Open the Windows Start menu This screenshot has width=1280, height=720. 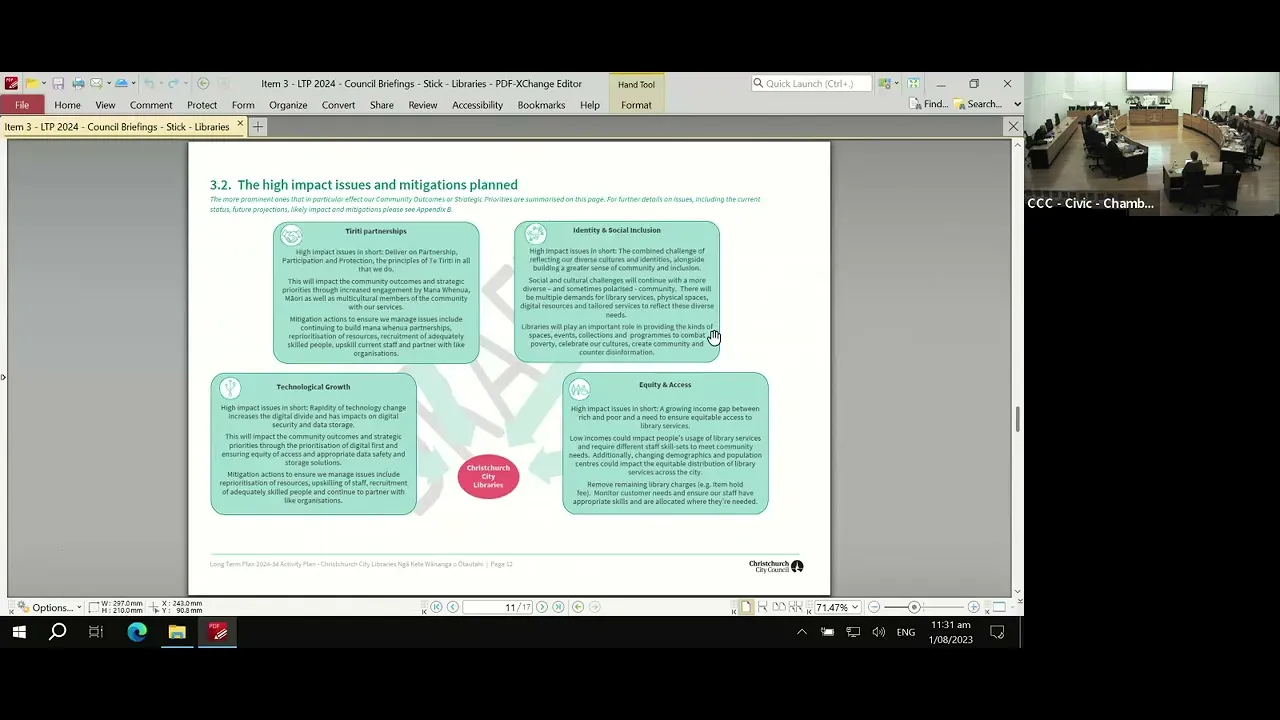[x=18, y=632]
